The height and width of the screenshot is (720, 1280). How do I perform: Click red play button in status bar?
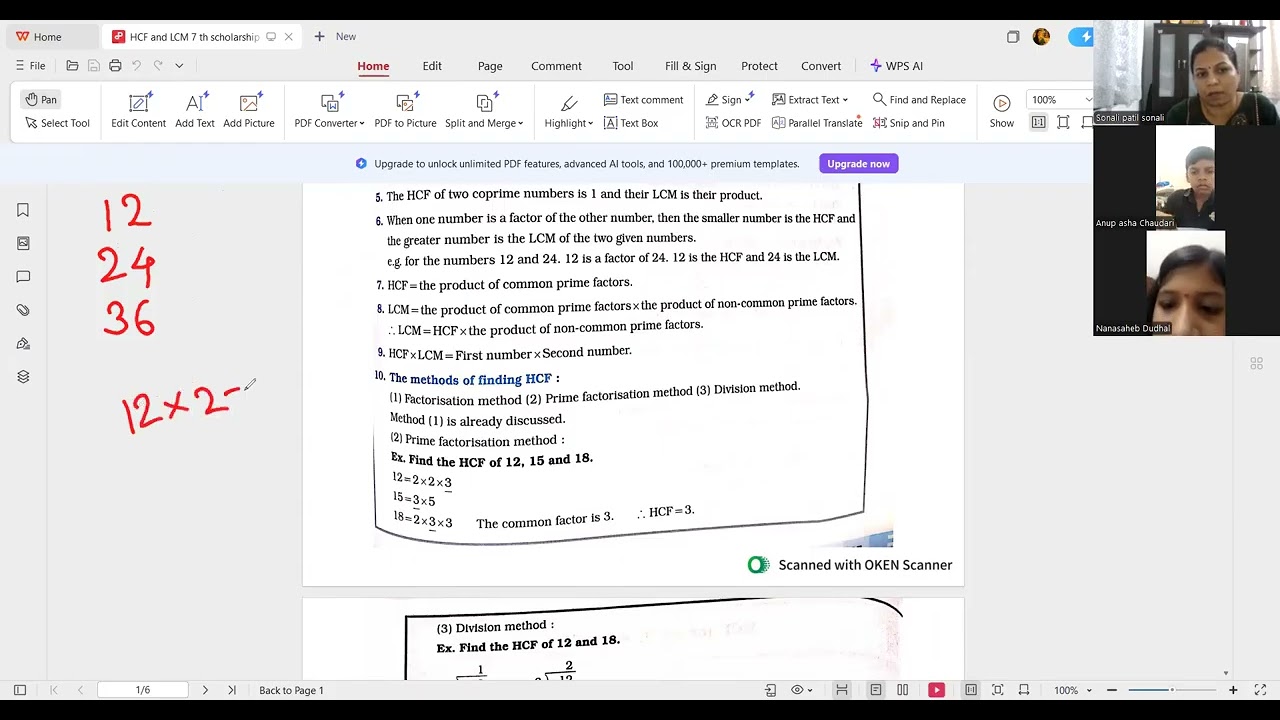coord(936,690)
